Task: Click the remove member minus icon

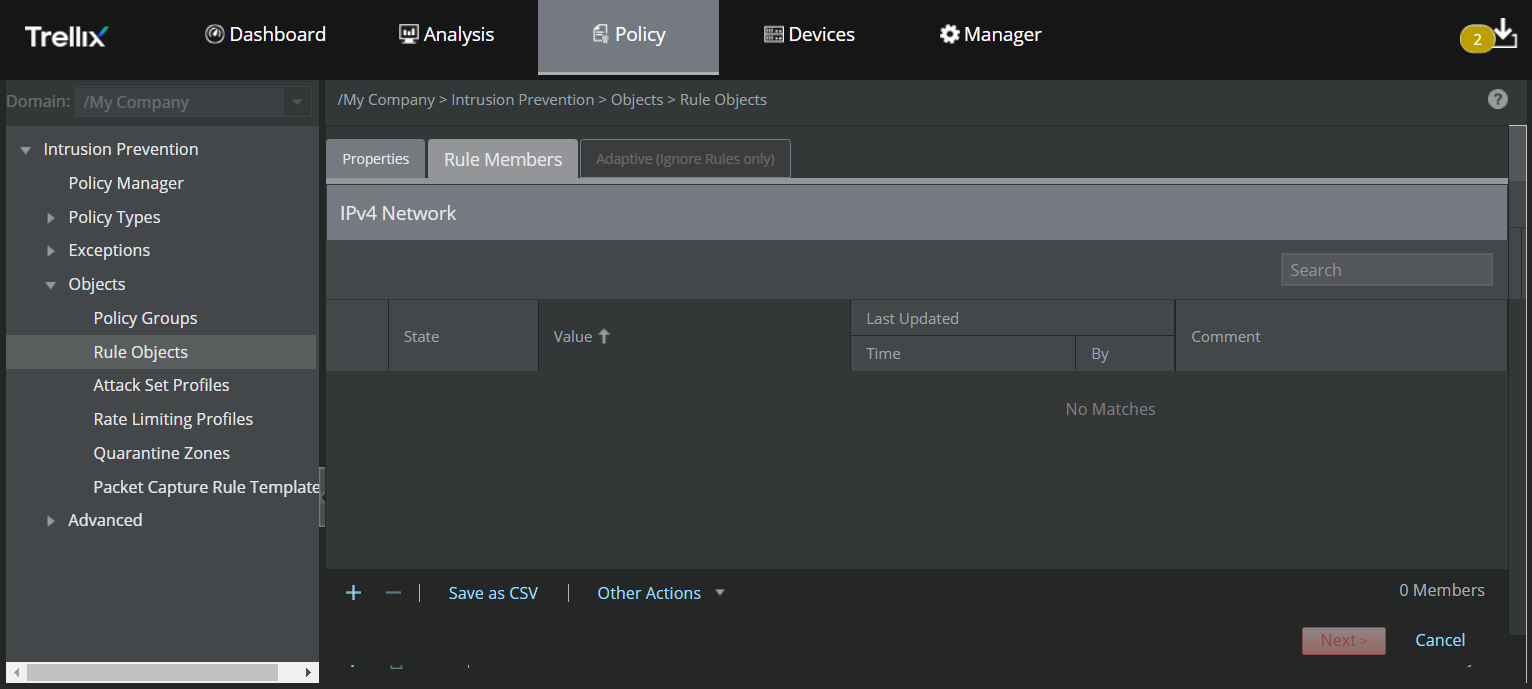Action: pos(393,593)
